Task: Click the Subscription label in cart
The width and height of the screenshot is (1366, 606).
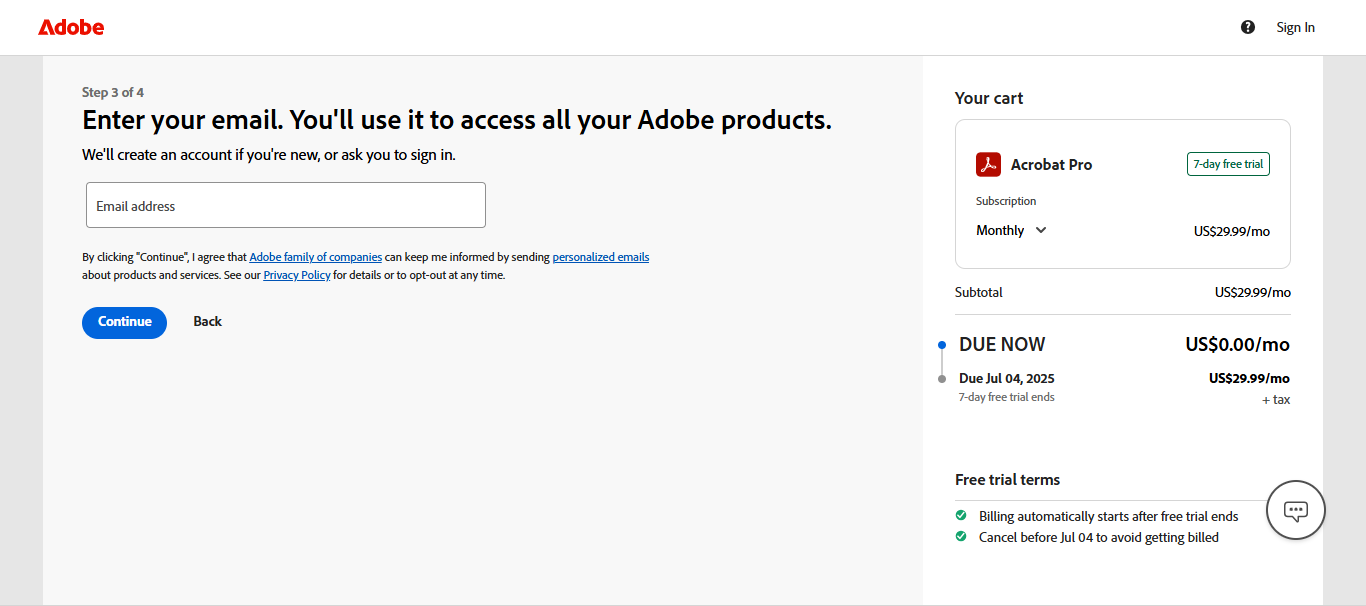Action: tap(1006, 201)
